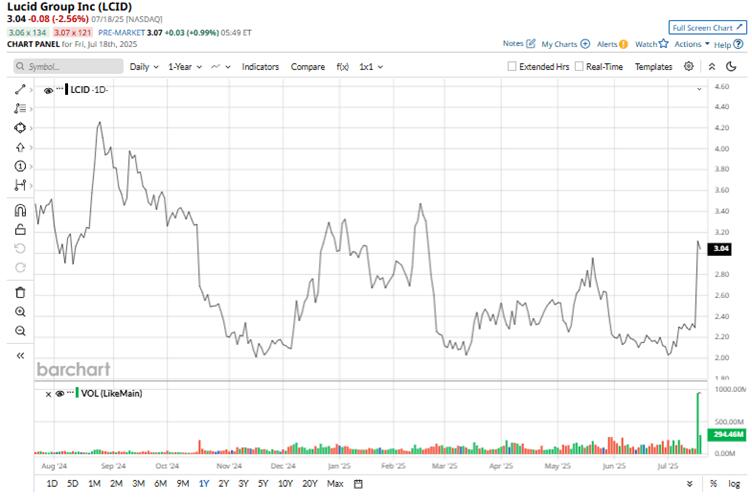Open Full Screen Chart

(x=707, y=28)
